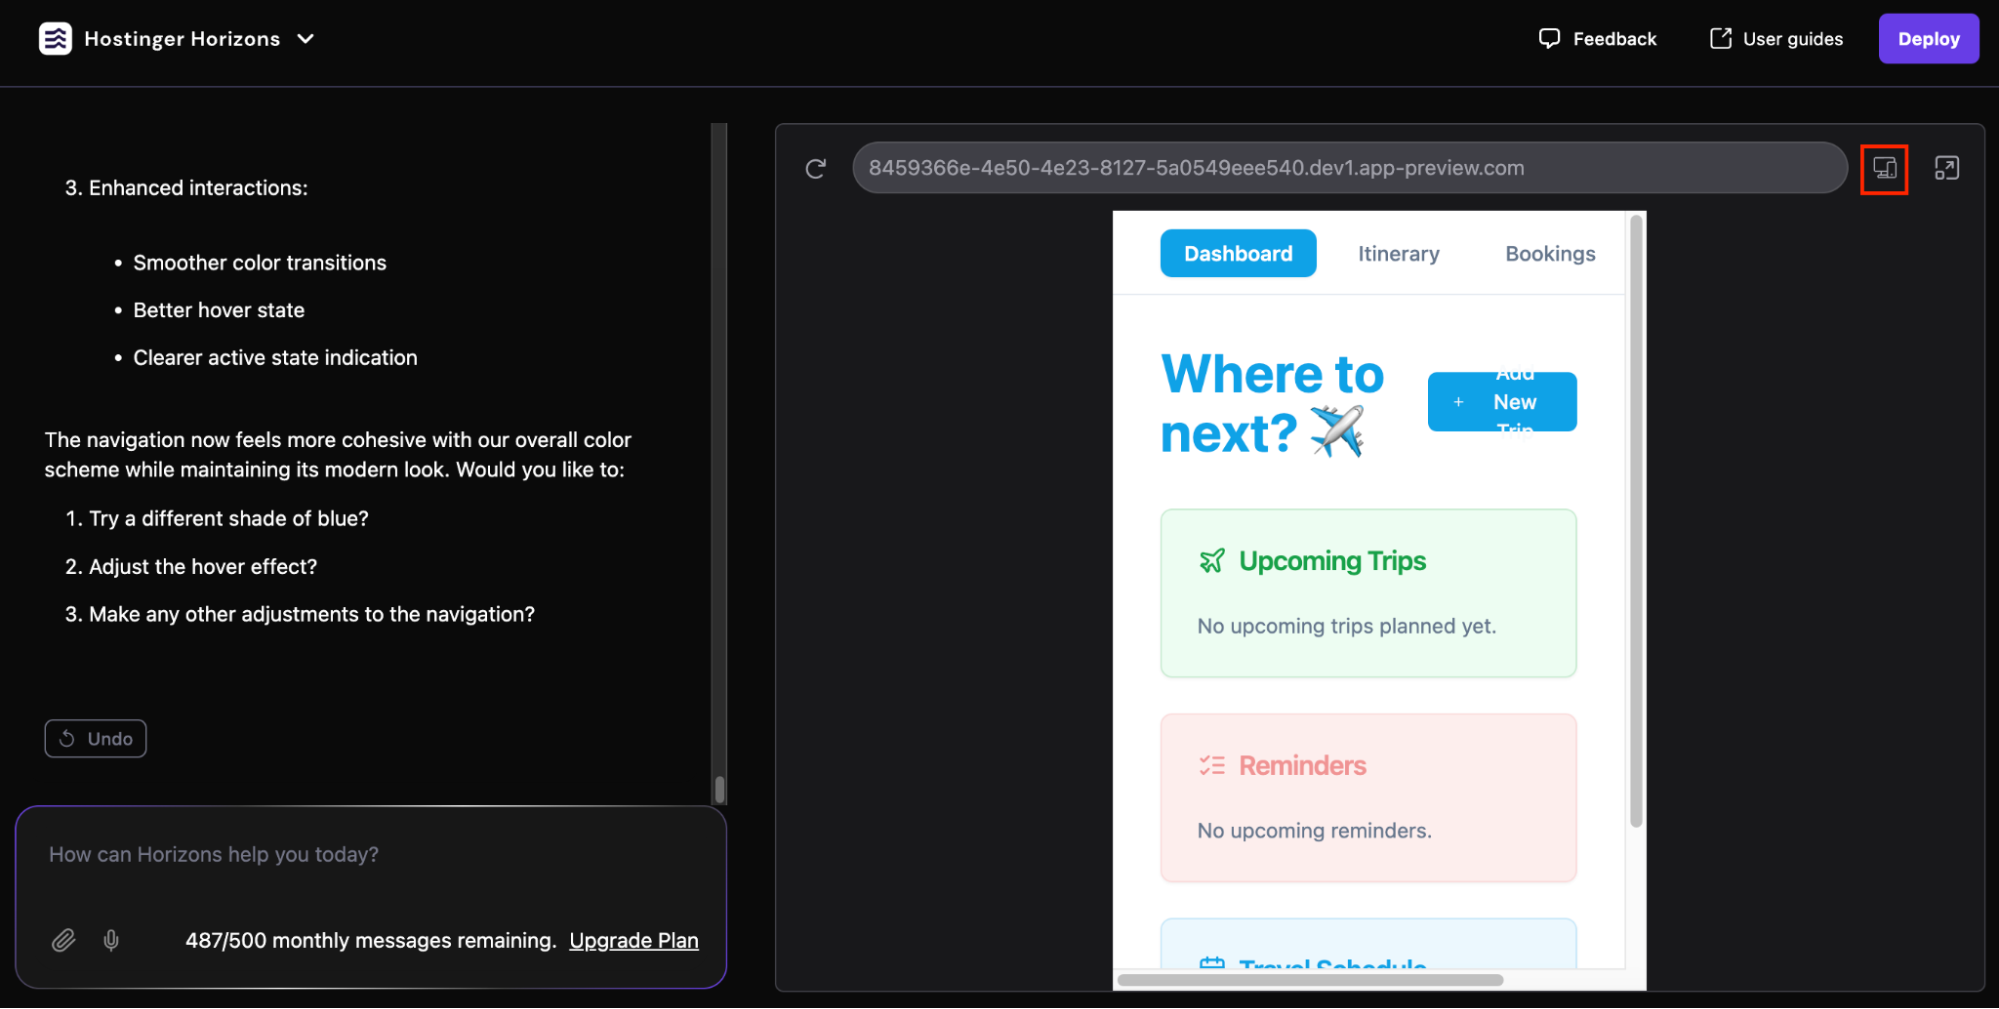Click the Feedback speech bubble icon
Viewport: 1999px width, 1009px height.
1548,38
